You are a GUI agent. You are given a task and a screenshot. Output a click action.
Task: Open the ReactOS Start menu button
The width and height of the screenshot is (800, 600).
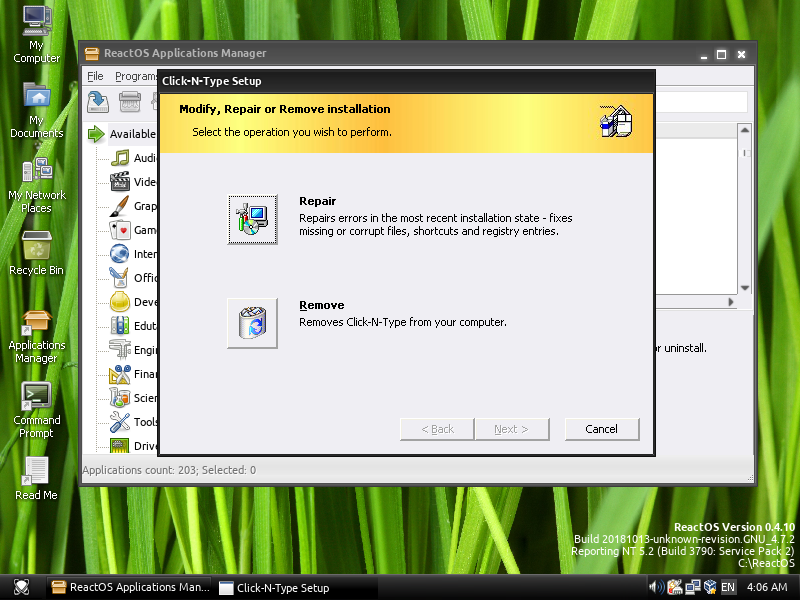click(21, 587)
